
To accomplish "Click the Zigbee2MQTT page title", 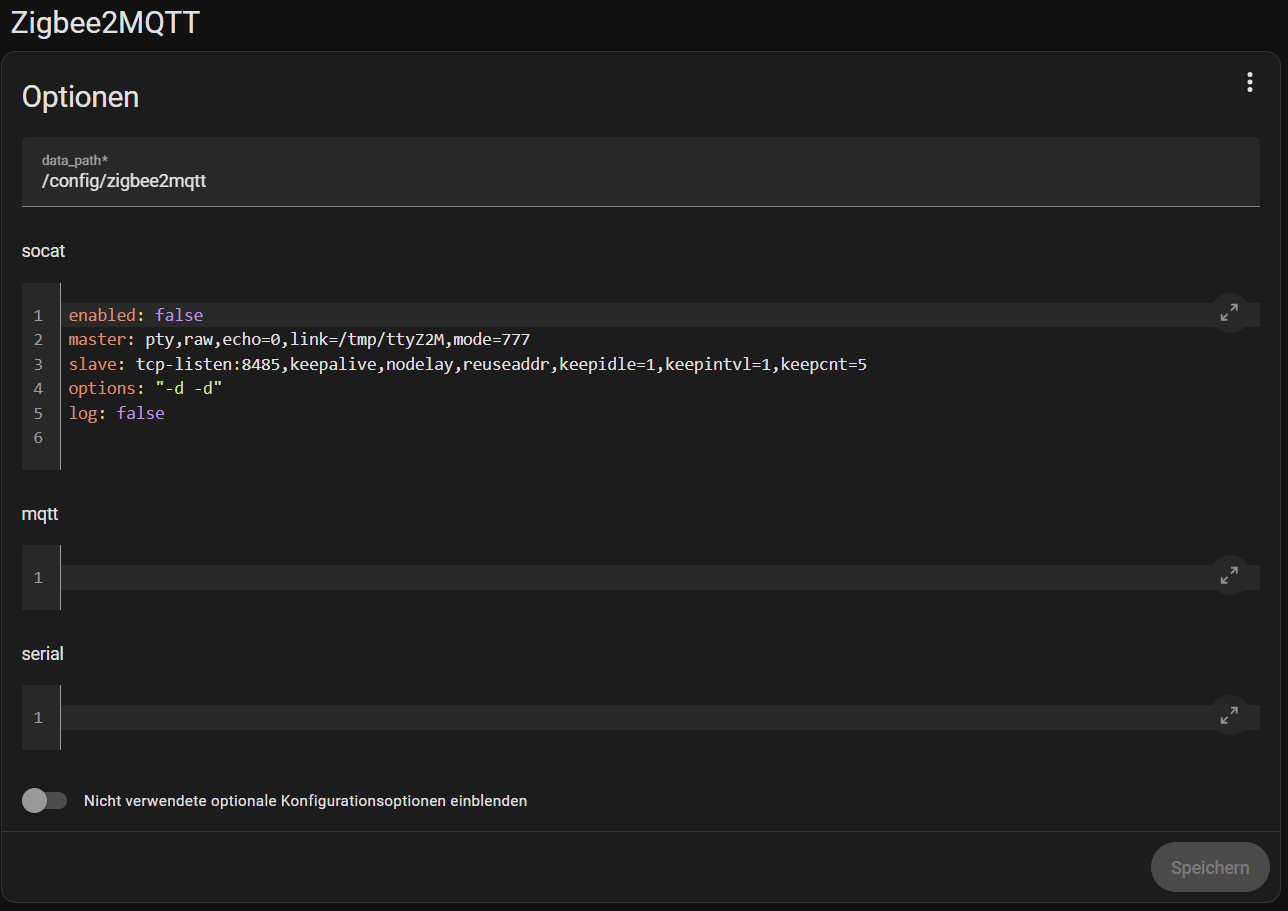I will pos(105,22).
